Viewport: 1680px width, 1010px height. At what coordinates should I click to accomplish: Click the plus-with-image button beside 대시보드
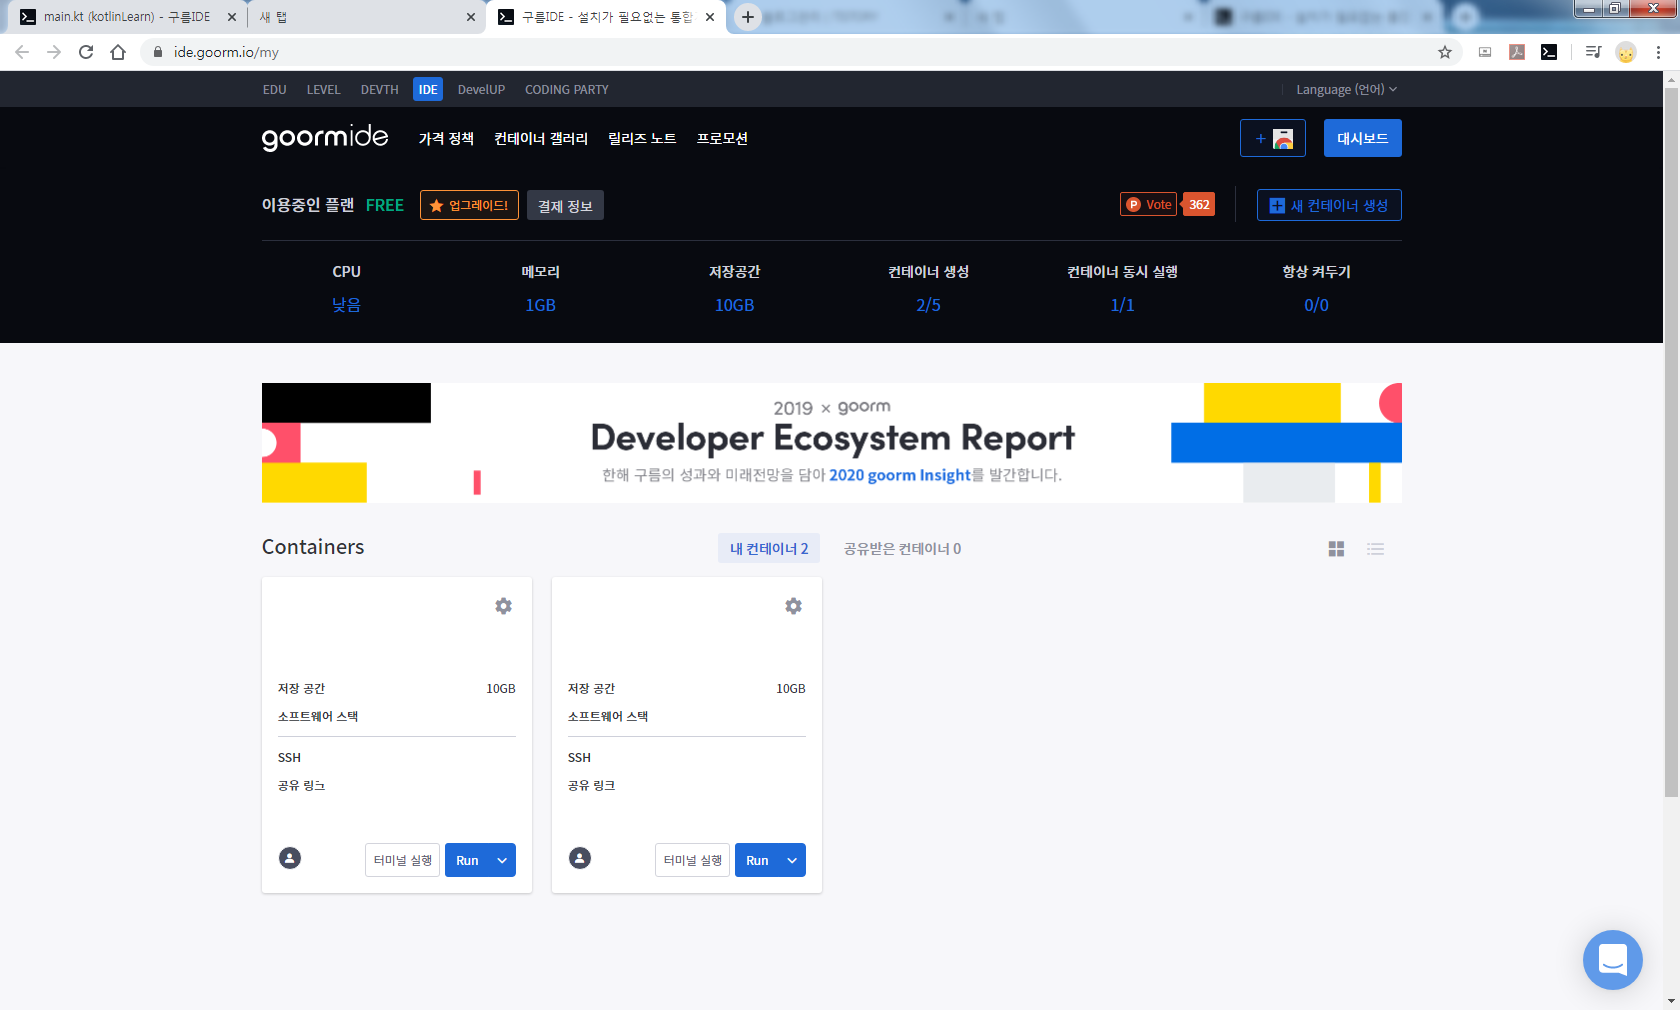coord(1273,138)
